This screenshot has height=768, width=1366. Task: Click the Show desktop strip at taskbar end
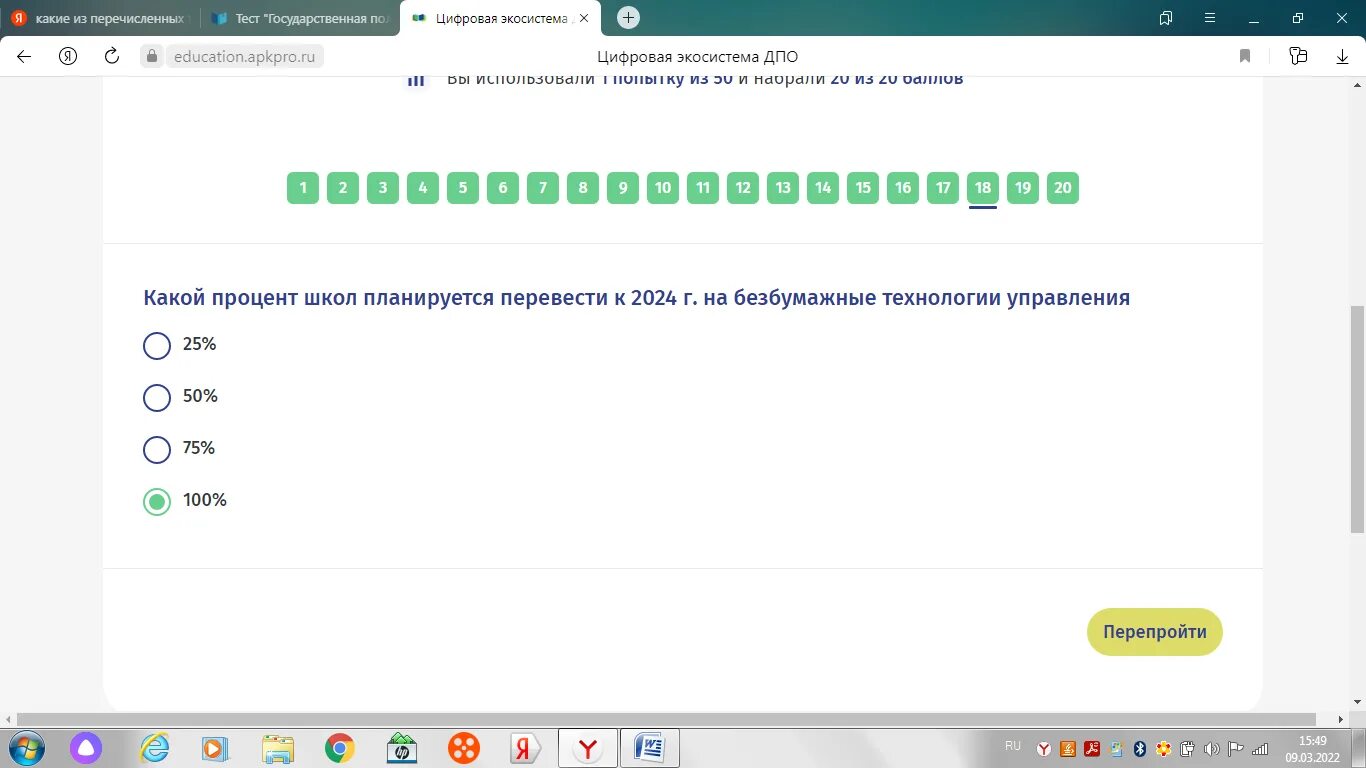(1359, 748)
